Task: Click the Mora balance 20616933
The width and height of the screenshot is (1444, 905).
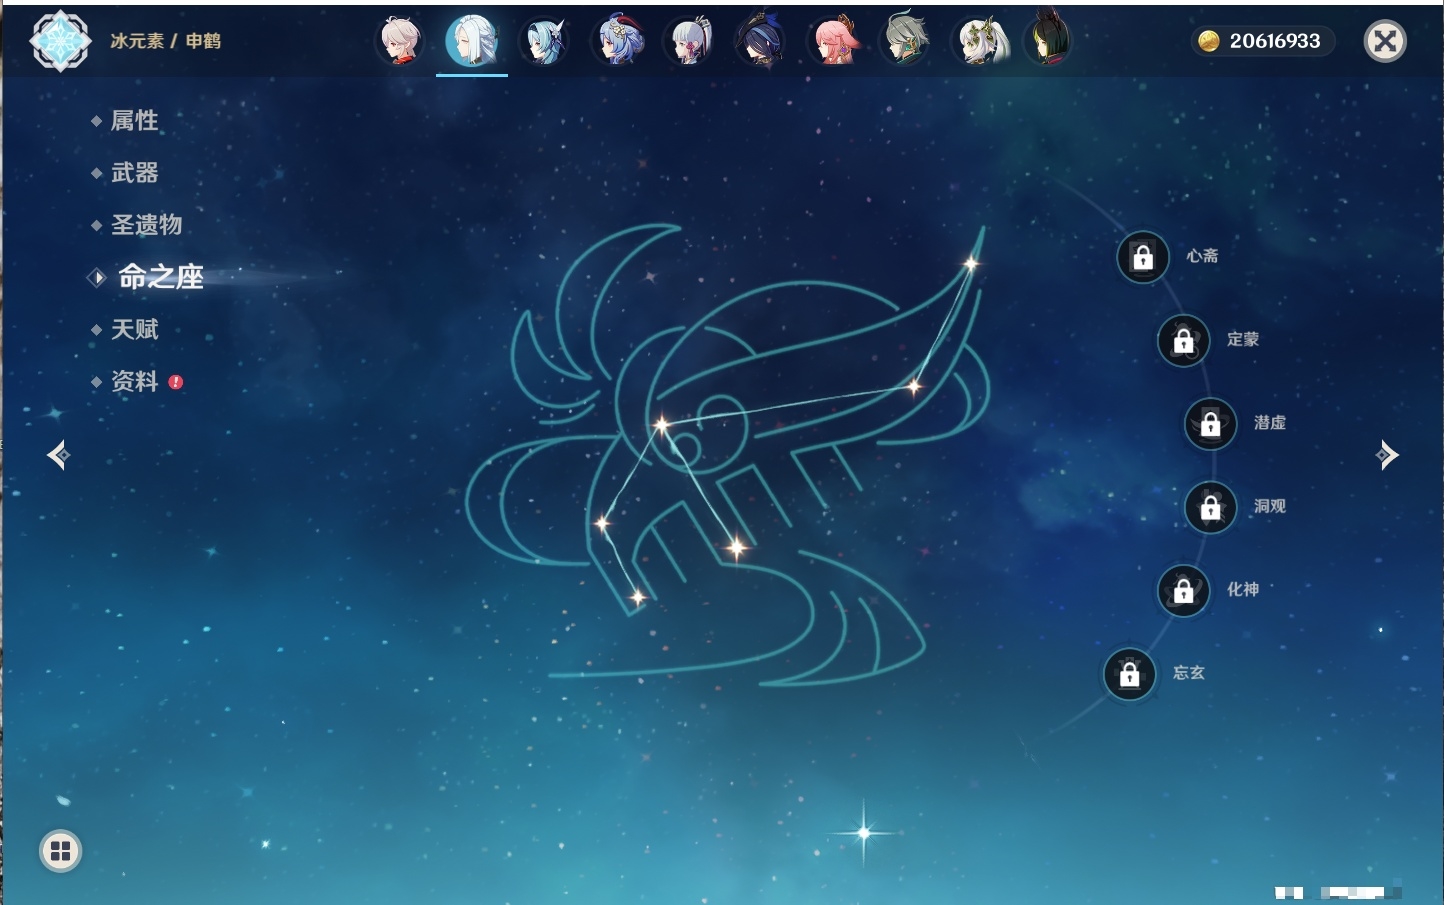Action: [1263, 41]
